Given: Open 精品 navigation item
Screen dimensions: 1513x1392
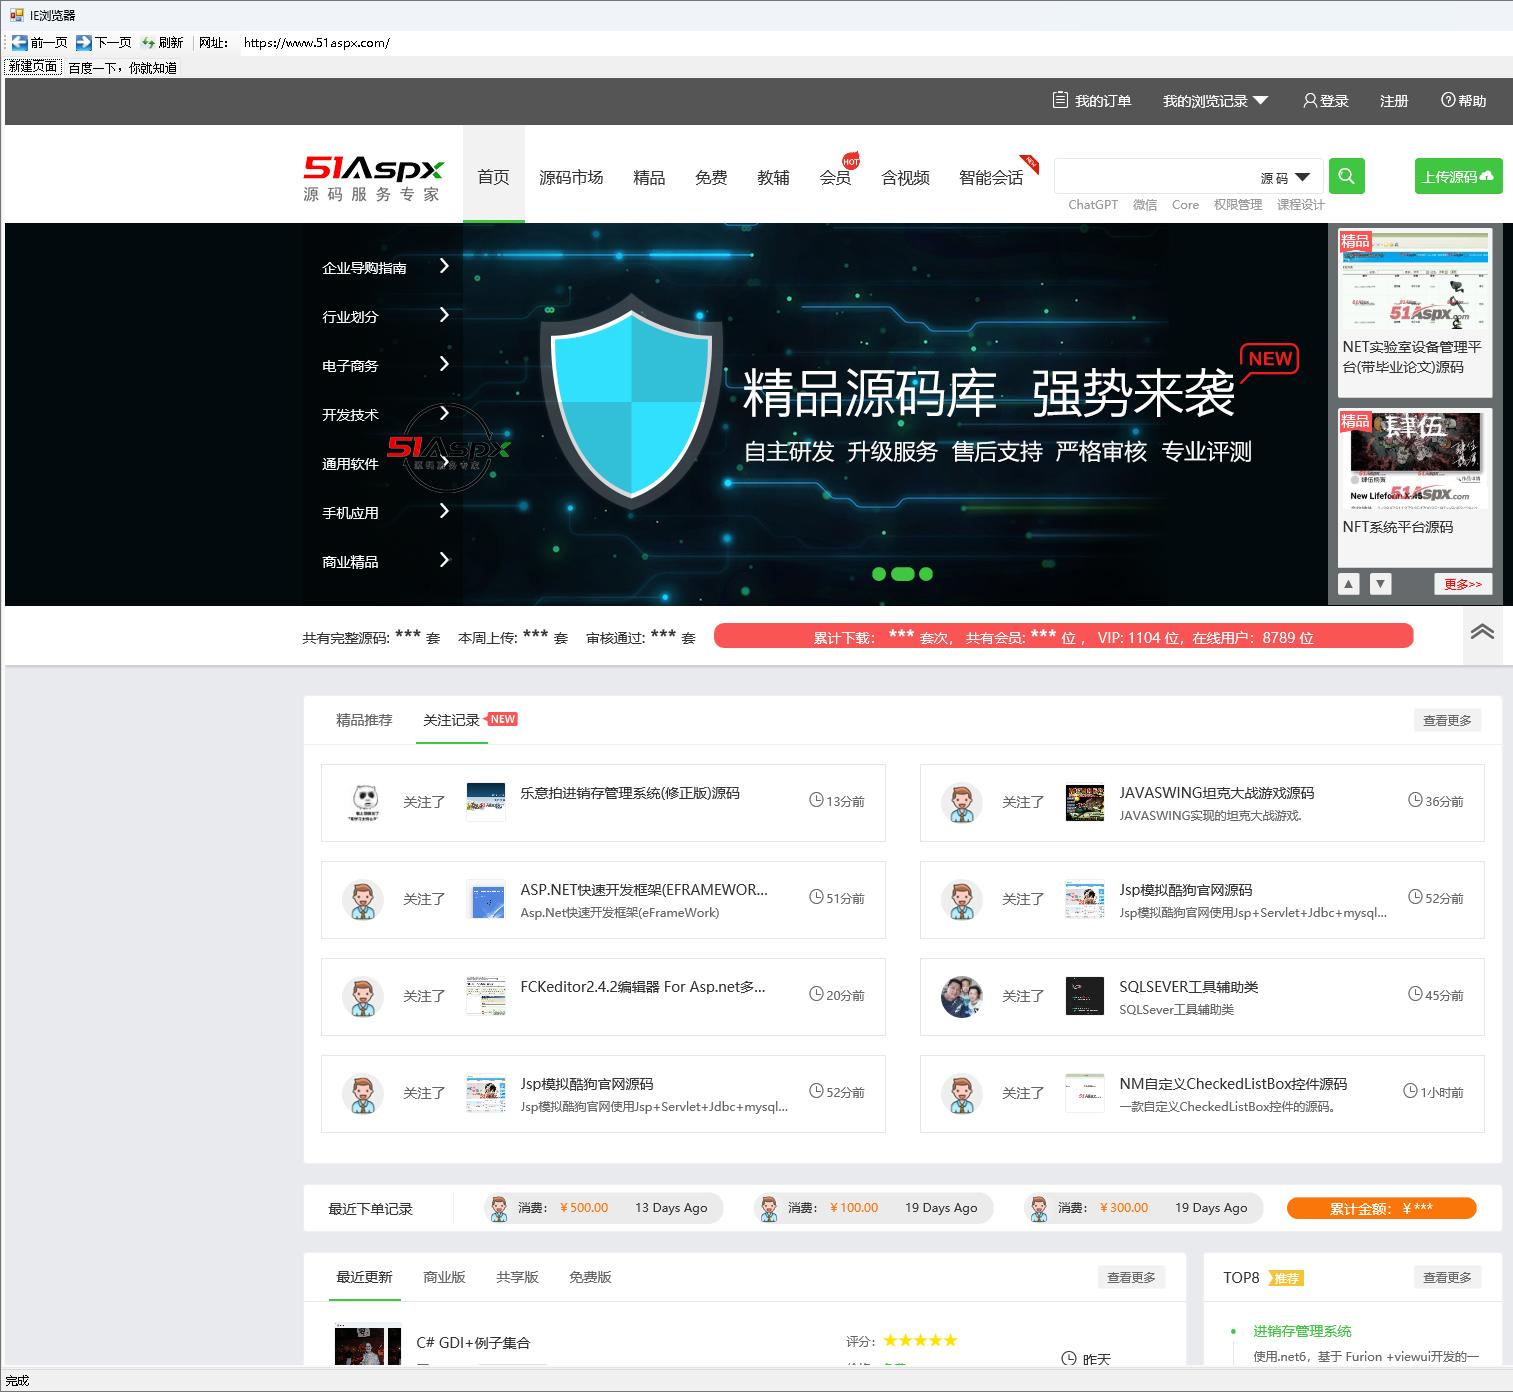Looking at the screenshot, I should [x=649, y=177].
